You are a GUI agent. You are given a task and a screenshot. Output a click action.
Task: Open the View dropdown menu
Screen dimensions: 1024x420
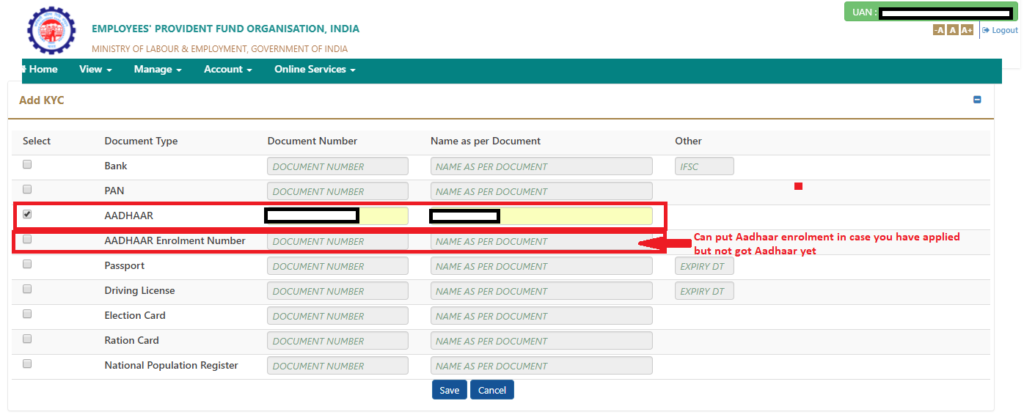pyautogui.click(x=95, y=69)
